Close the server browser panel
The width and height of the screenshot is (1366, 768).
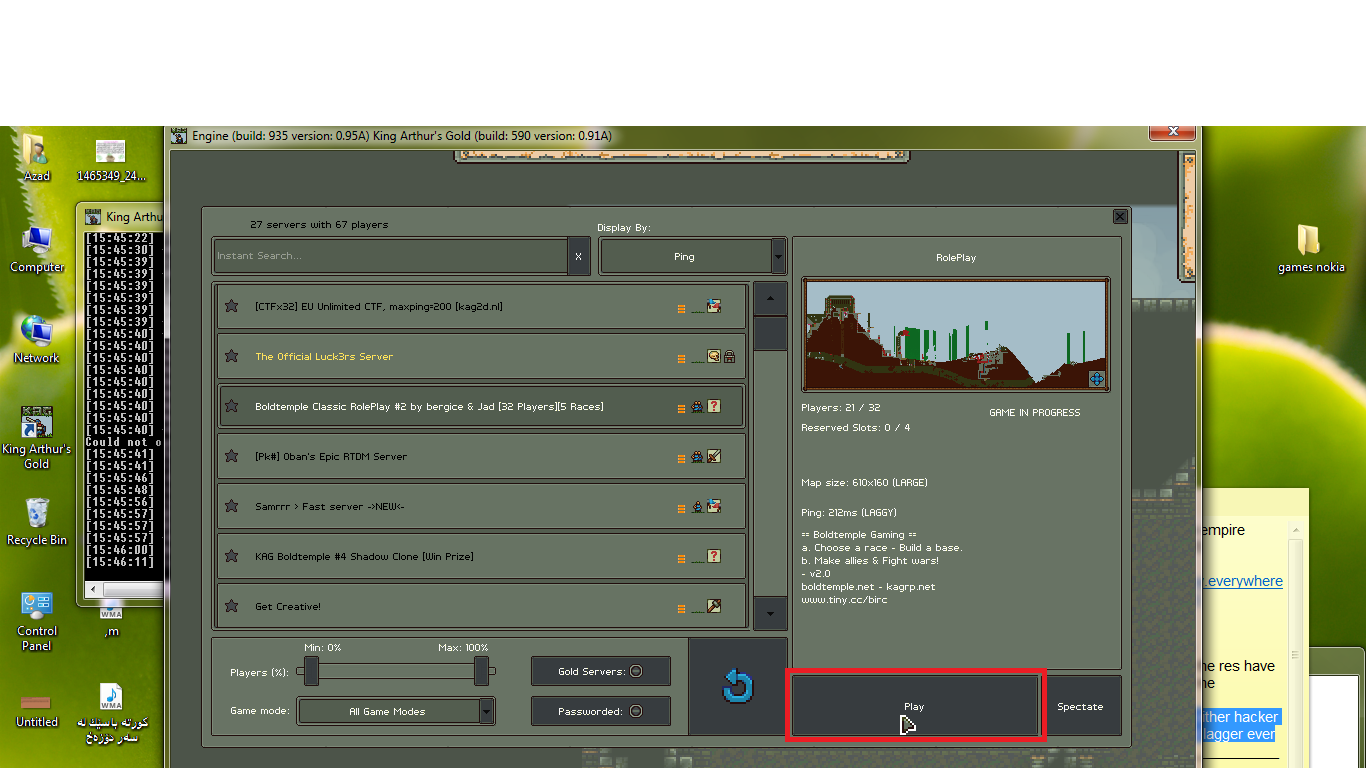point(1120,216)
